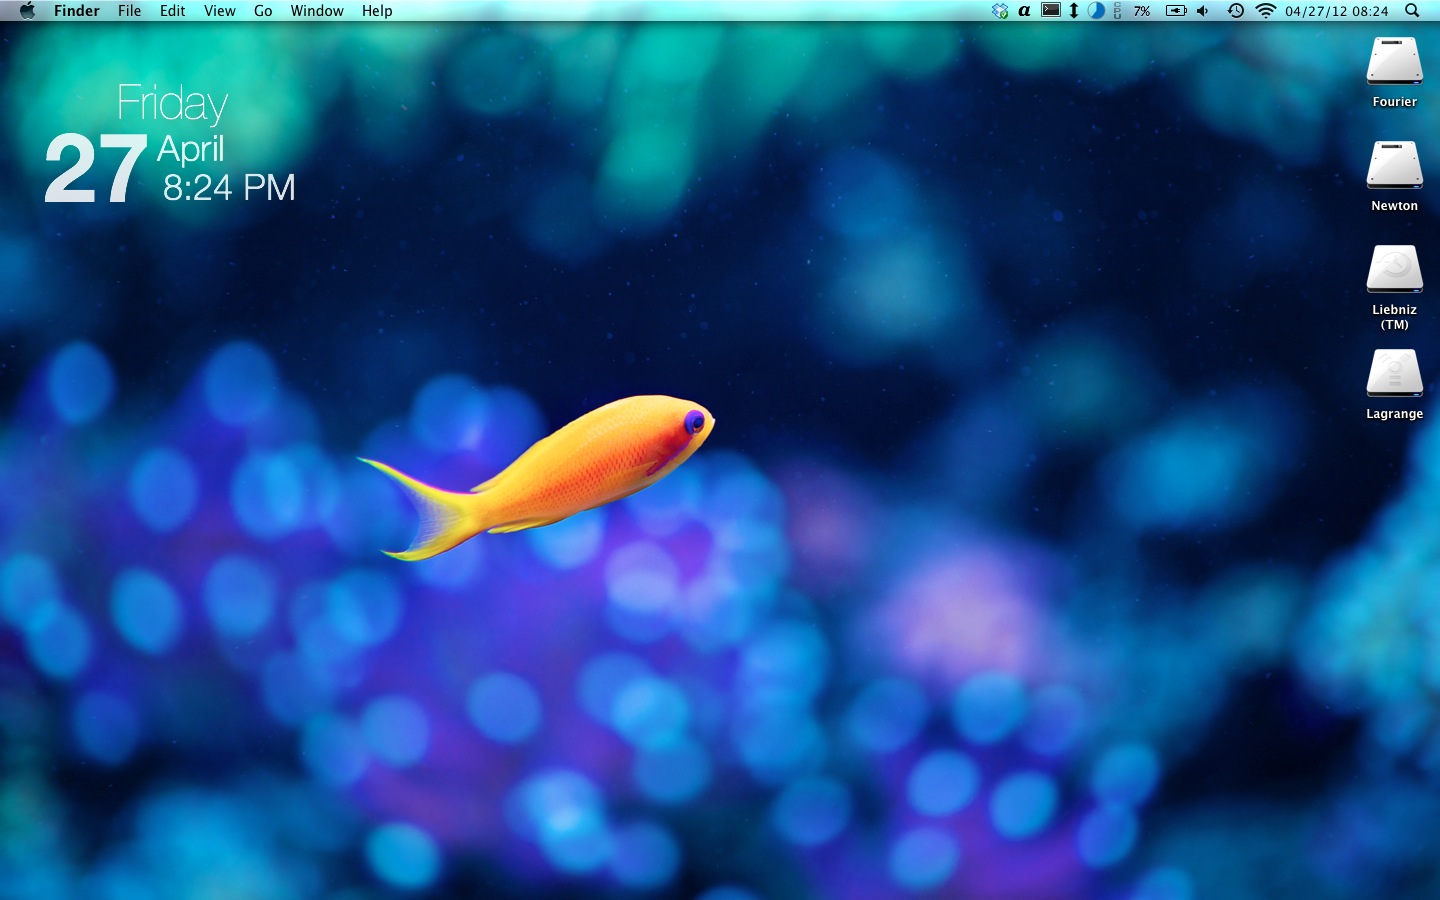Open the Edit menu
Viewport: 1440px width, 900px height.
173,11
